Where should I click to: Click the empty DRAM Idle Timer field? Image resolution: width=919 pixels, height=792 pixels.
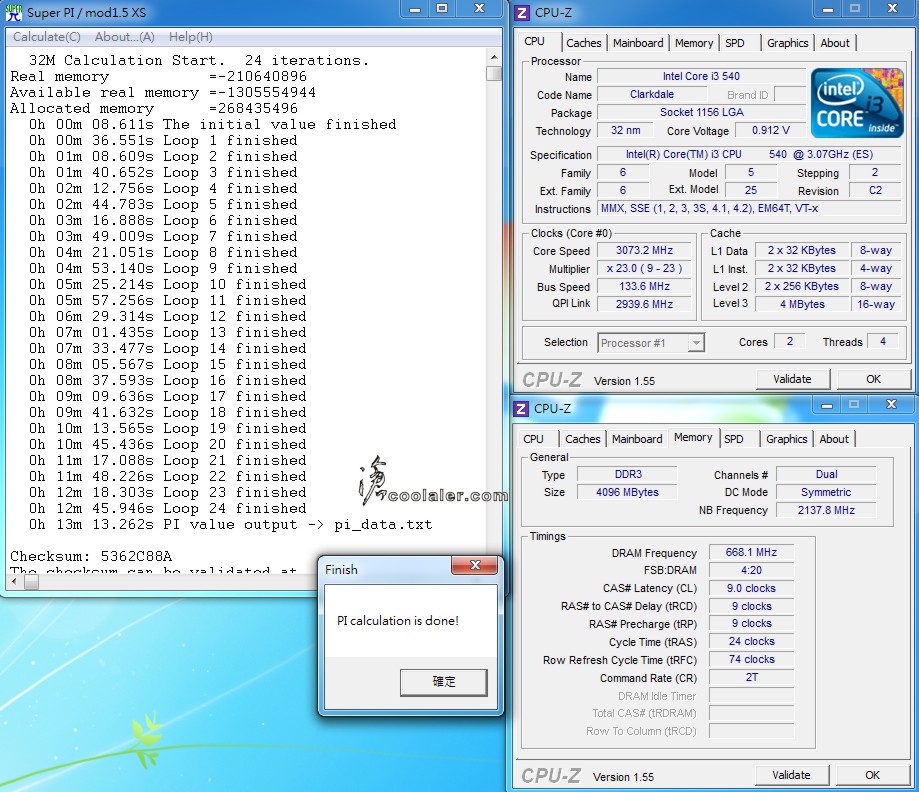[751, 696]
